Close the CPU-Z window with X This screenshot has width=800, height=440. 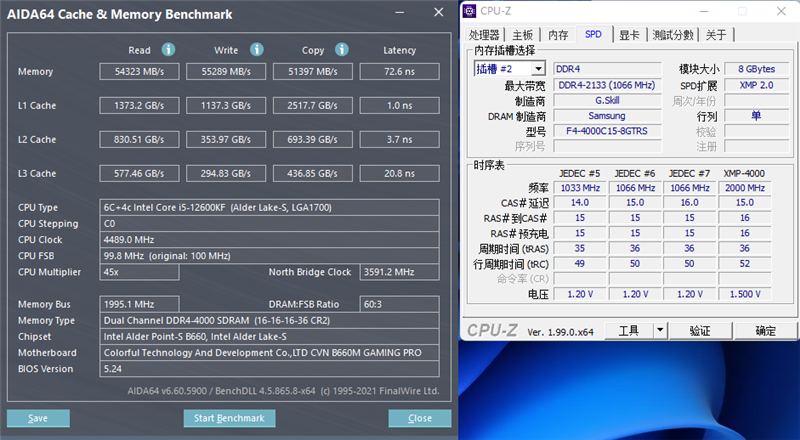pyautogui.click(x=781, y=11)
